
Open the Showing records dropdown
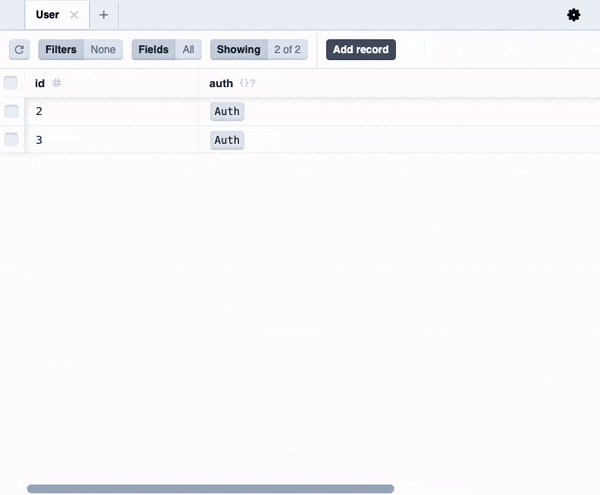pos(258,49)
